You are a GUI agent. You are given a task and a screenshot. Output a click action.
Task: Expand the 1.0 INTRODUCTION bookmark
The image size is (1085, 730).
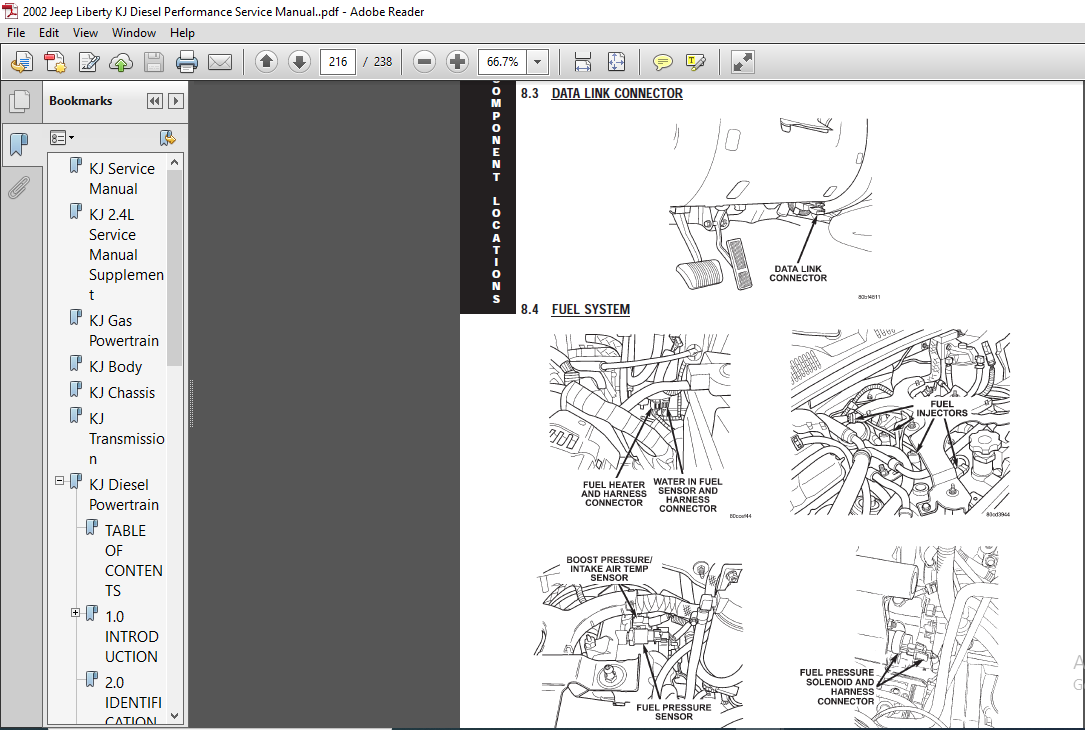click(75, 612)
